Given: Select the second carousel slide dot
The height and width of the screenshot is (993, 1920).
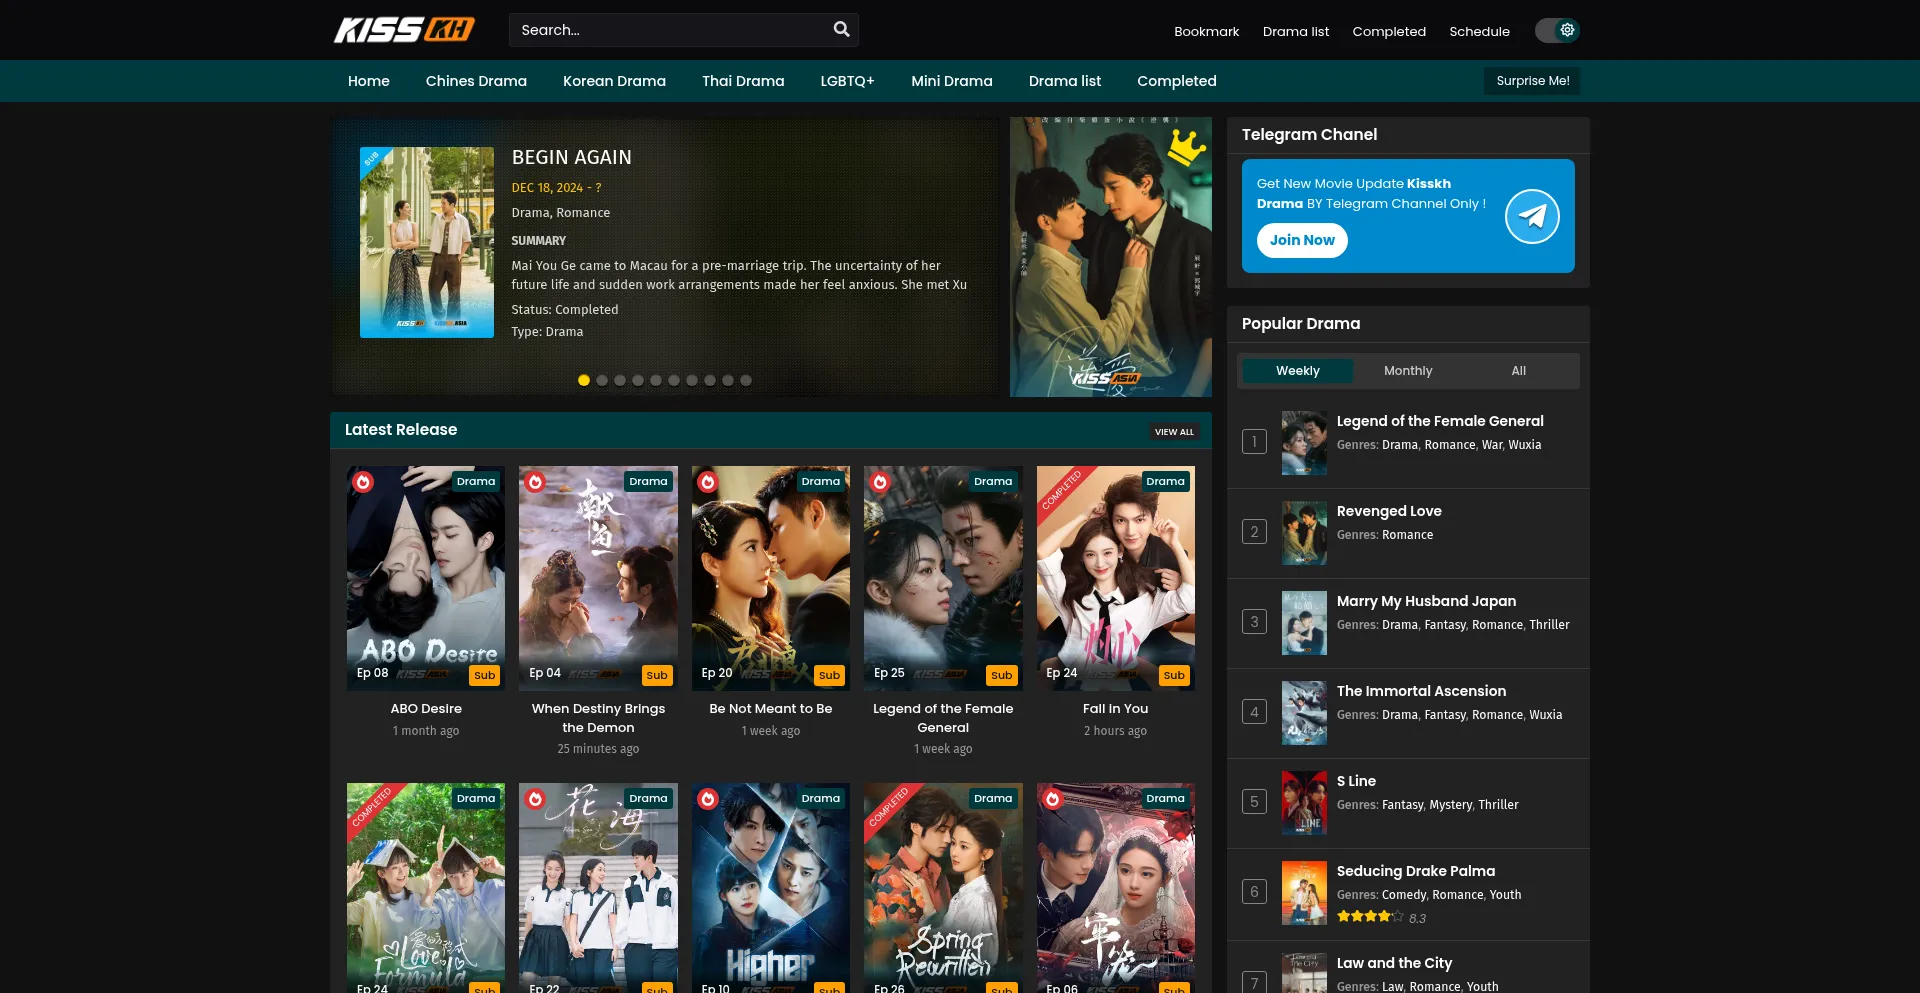Looking at the screenshot, I should 602,380.
